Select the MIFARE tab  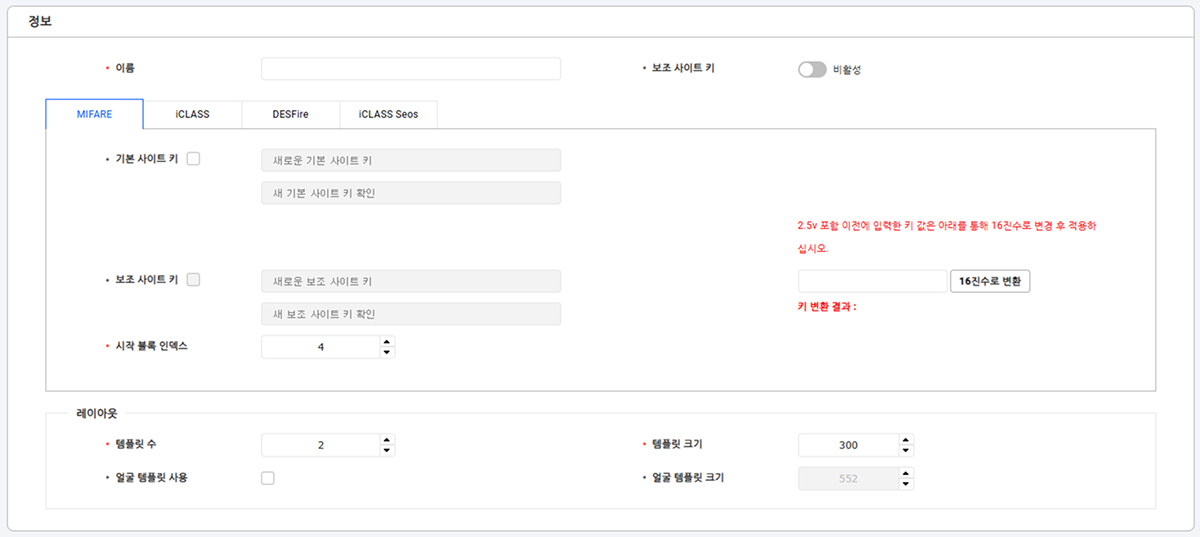click(95, 114)
